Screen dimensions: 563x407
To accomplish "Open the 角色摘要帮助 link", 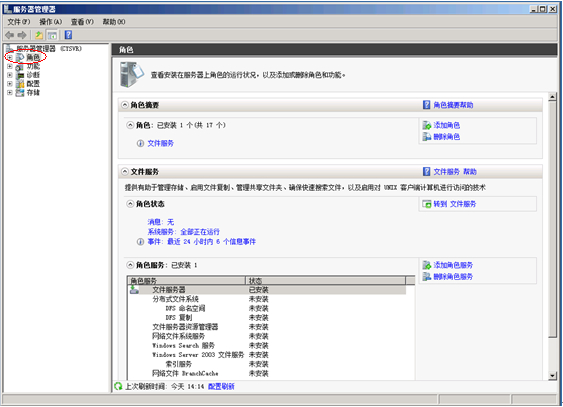I will (x=453, y=105).
